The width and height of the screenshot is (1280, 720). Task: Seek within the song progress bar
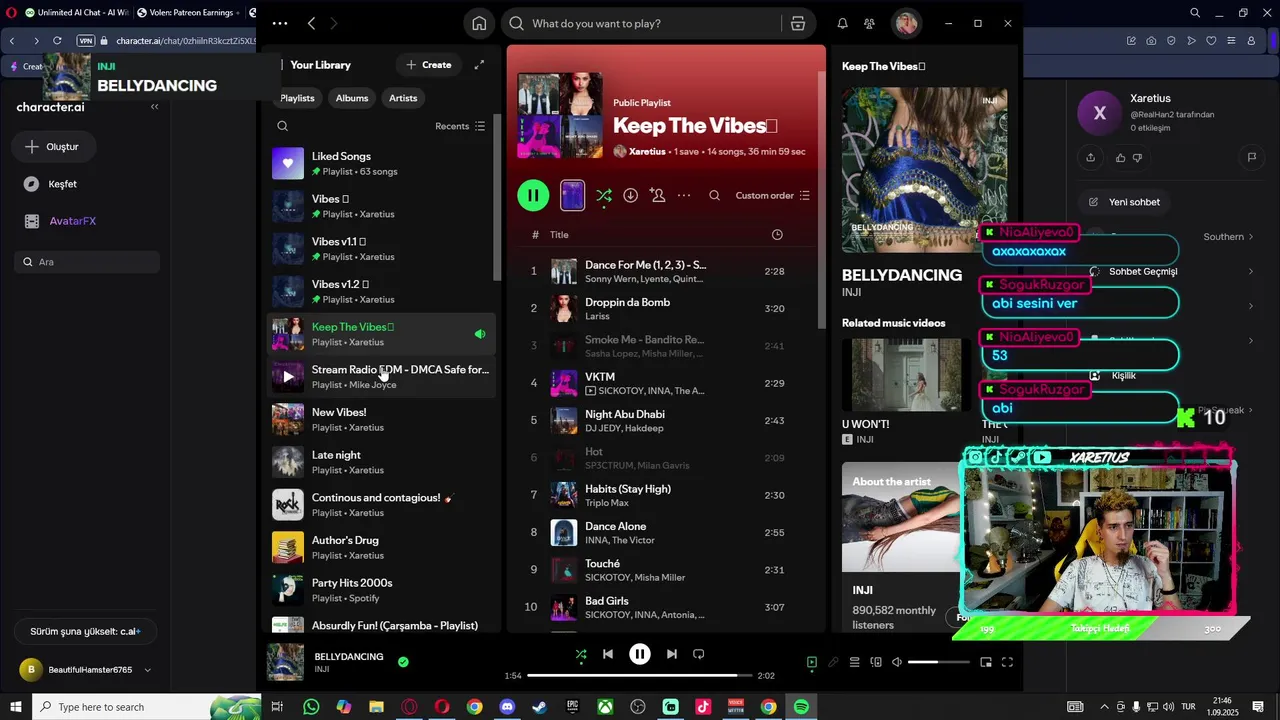[639, 675]
